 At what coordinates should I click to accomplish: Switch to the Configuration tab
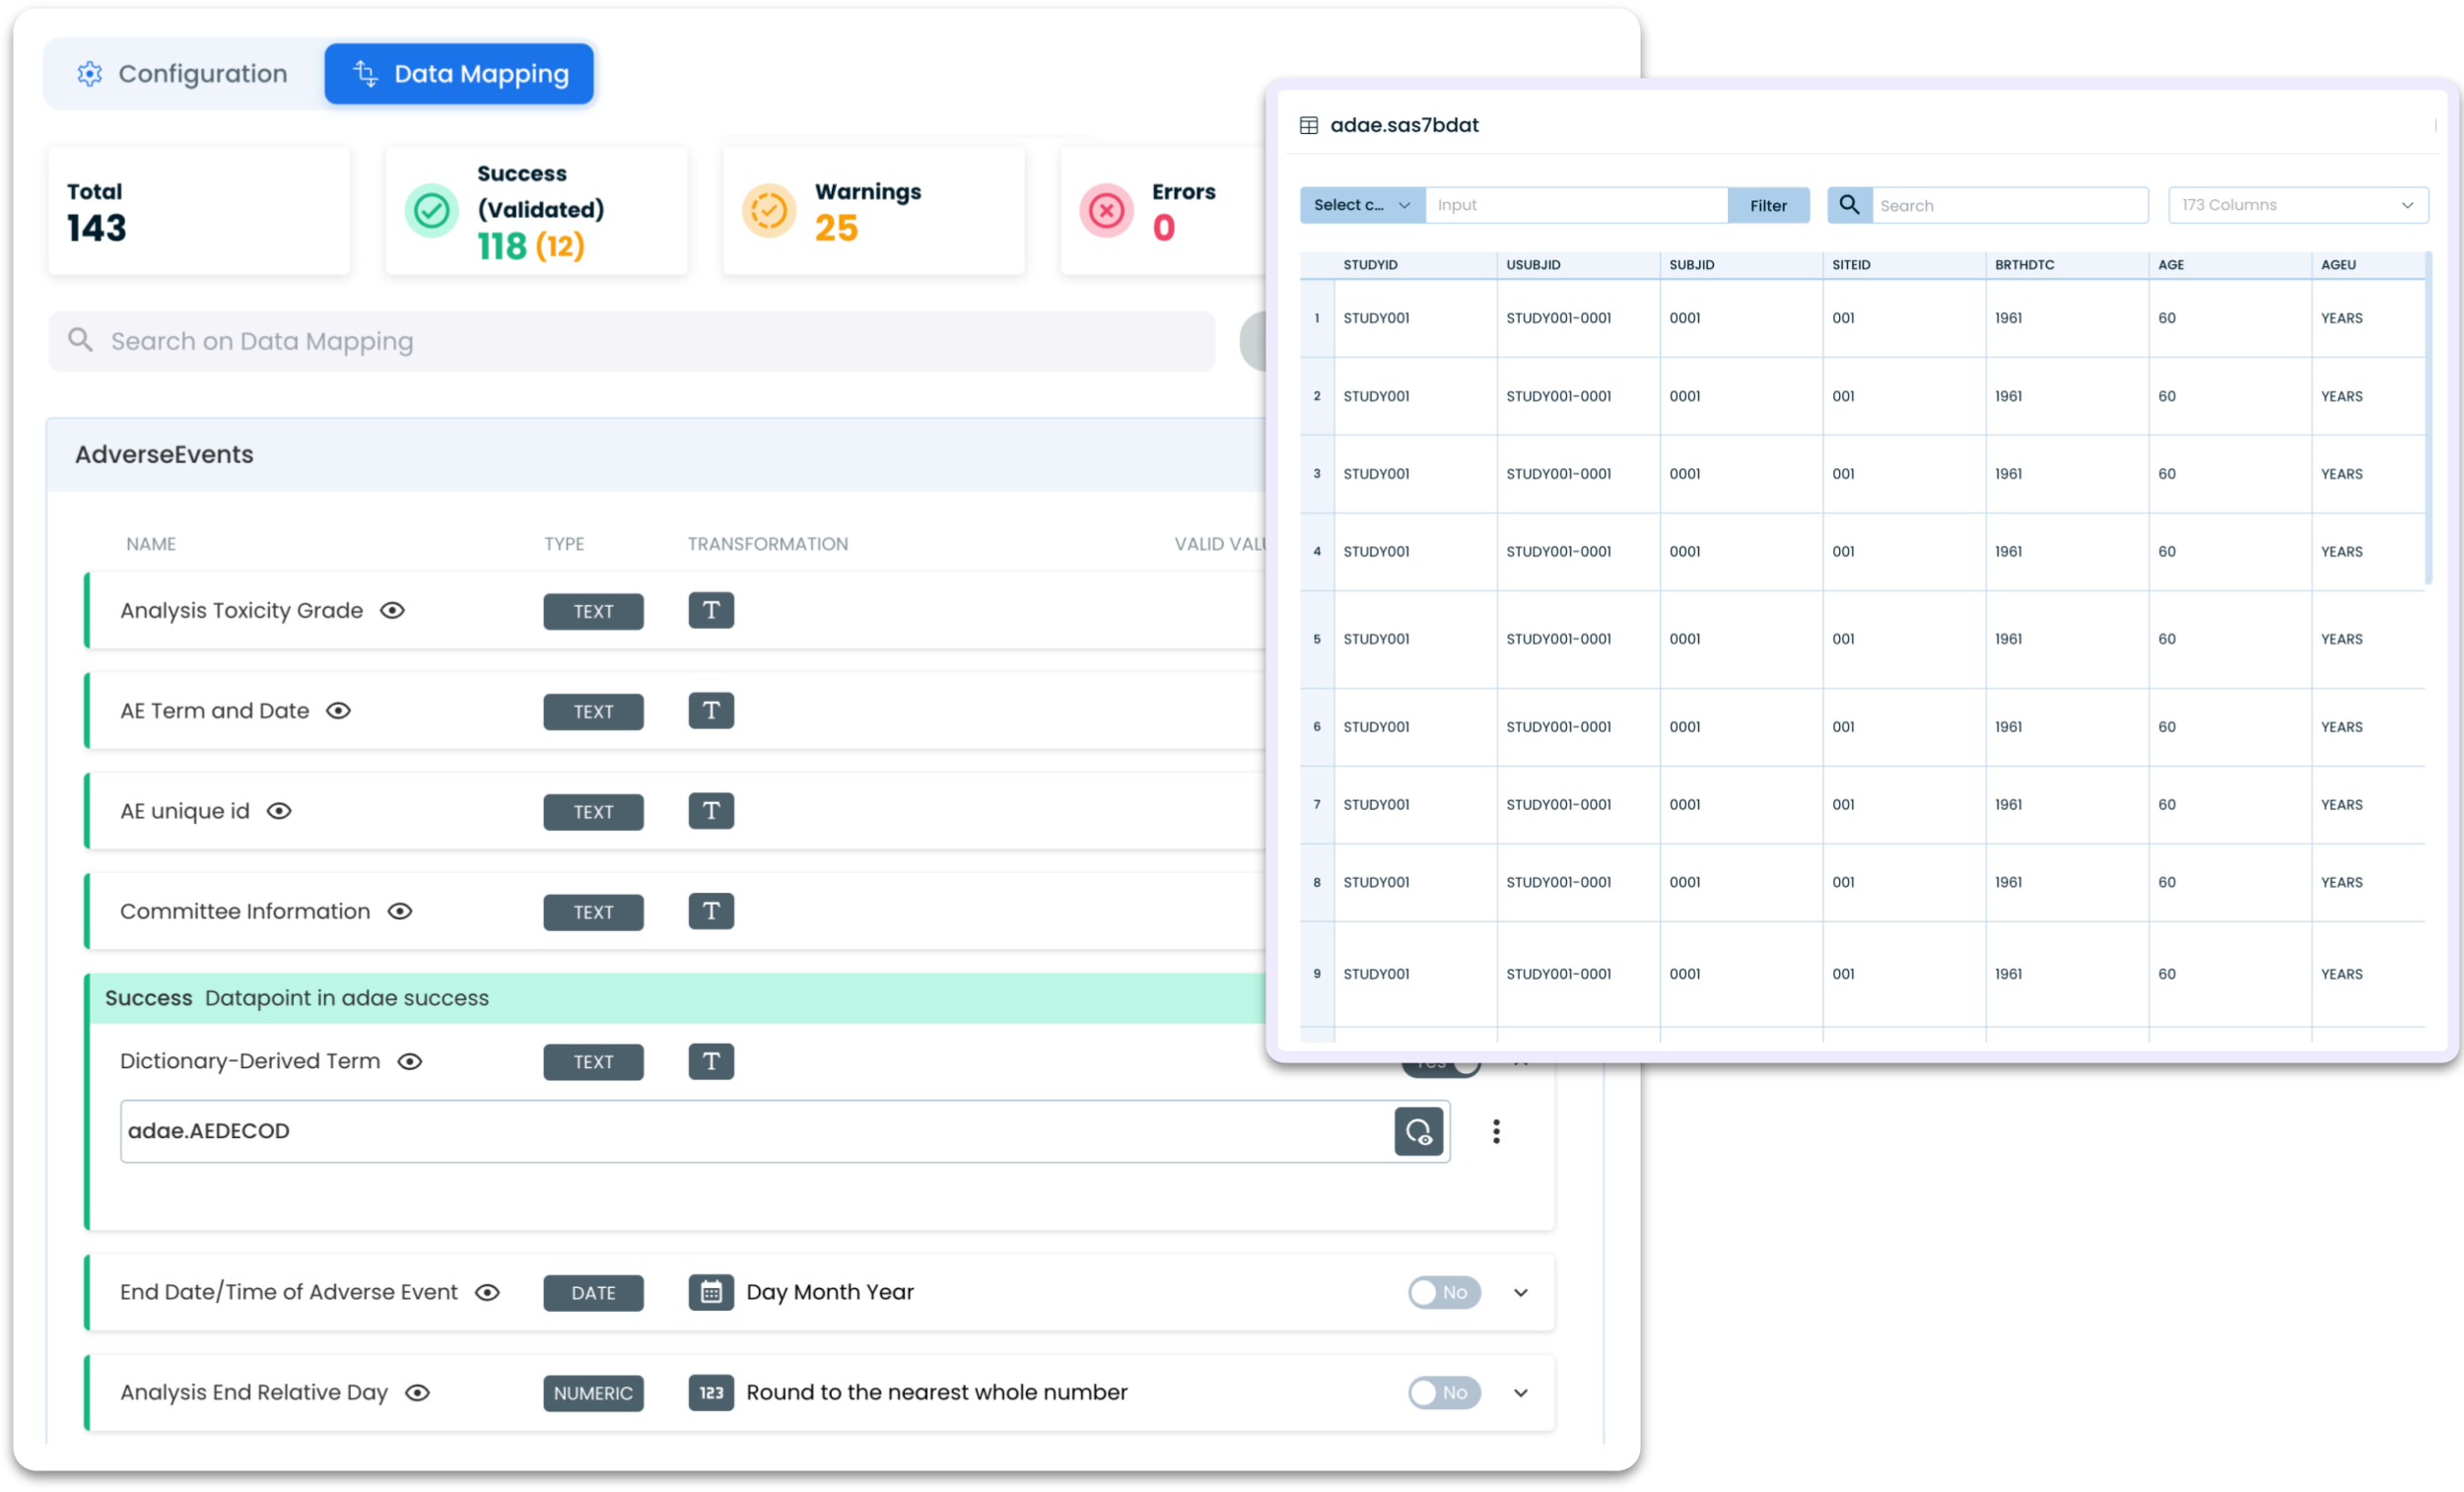point(182,74)
